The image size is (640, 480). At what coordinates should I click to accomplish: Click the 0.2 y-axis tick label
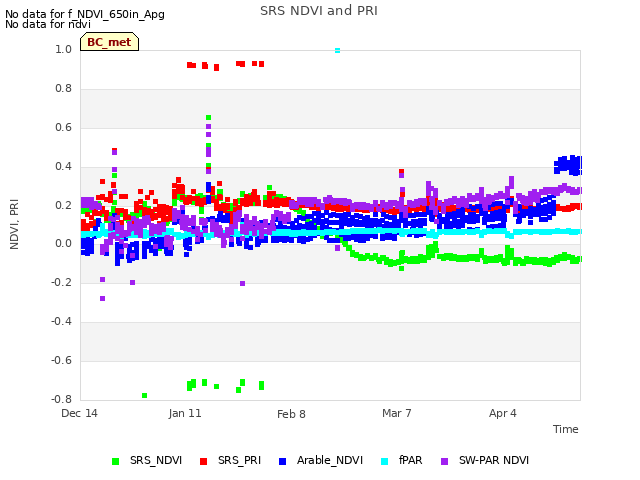click(x=63, y=205)
